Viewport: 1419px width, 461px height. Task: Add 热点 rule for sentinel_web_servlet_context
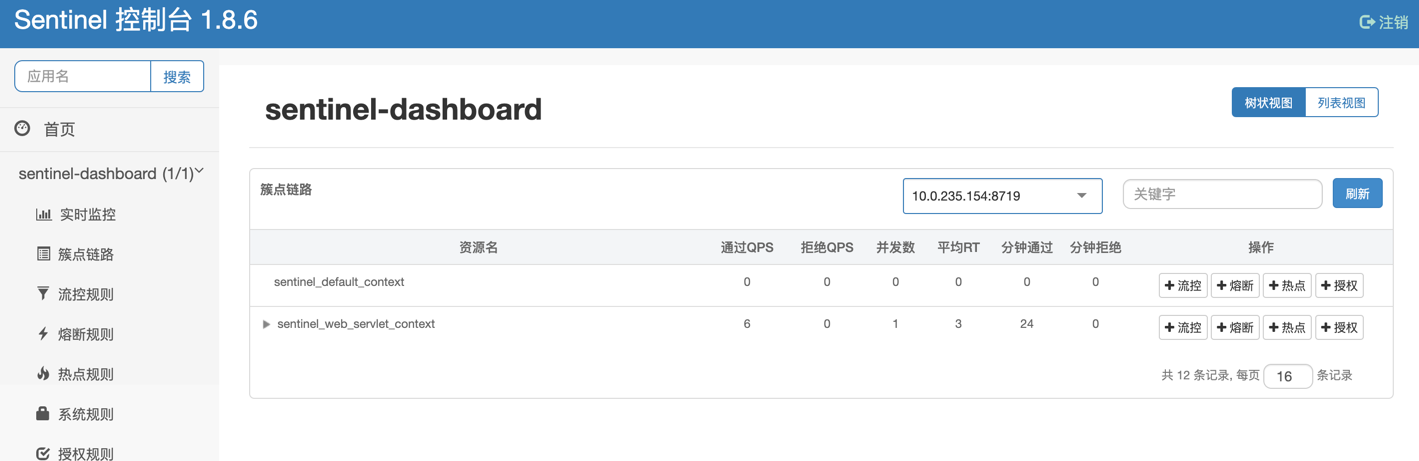(x=1287, y=328)
